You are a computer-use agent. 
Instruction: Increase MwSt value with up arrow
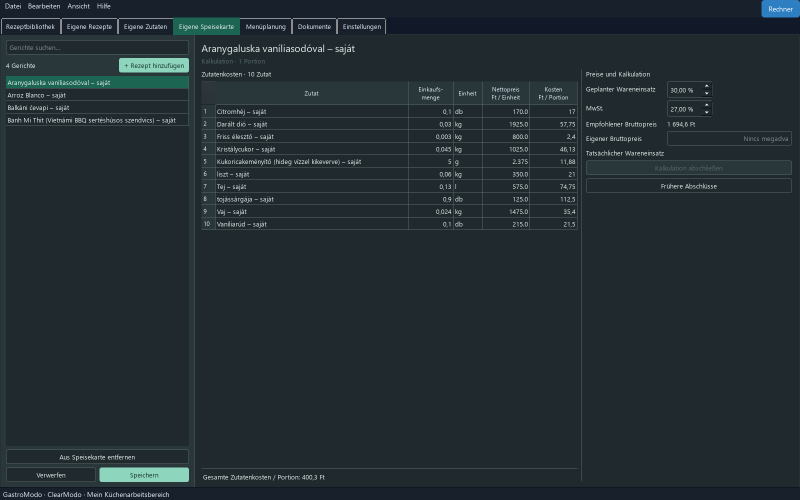pos(707,105)
